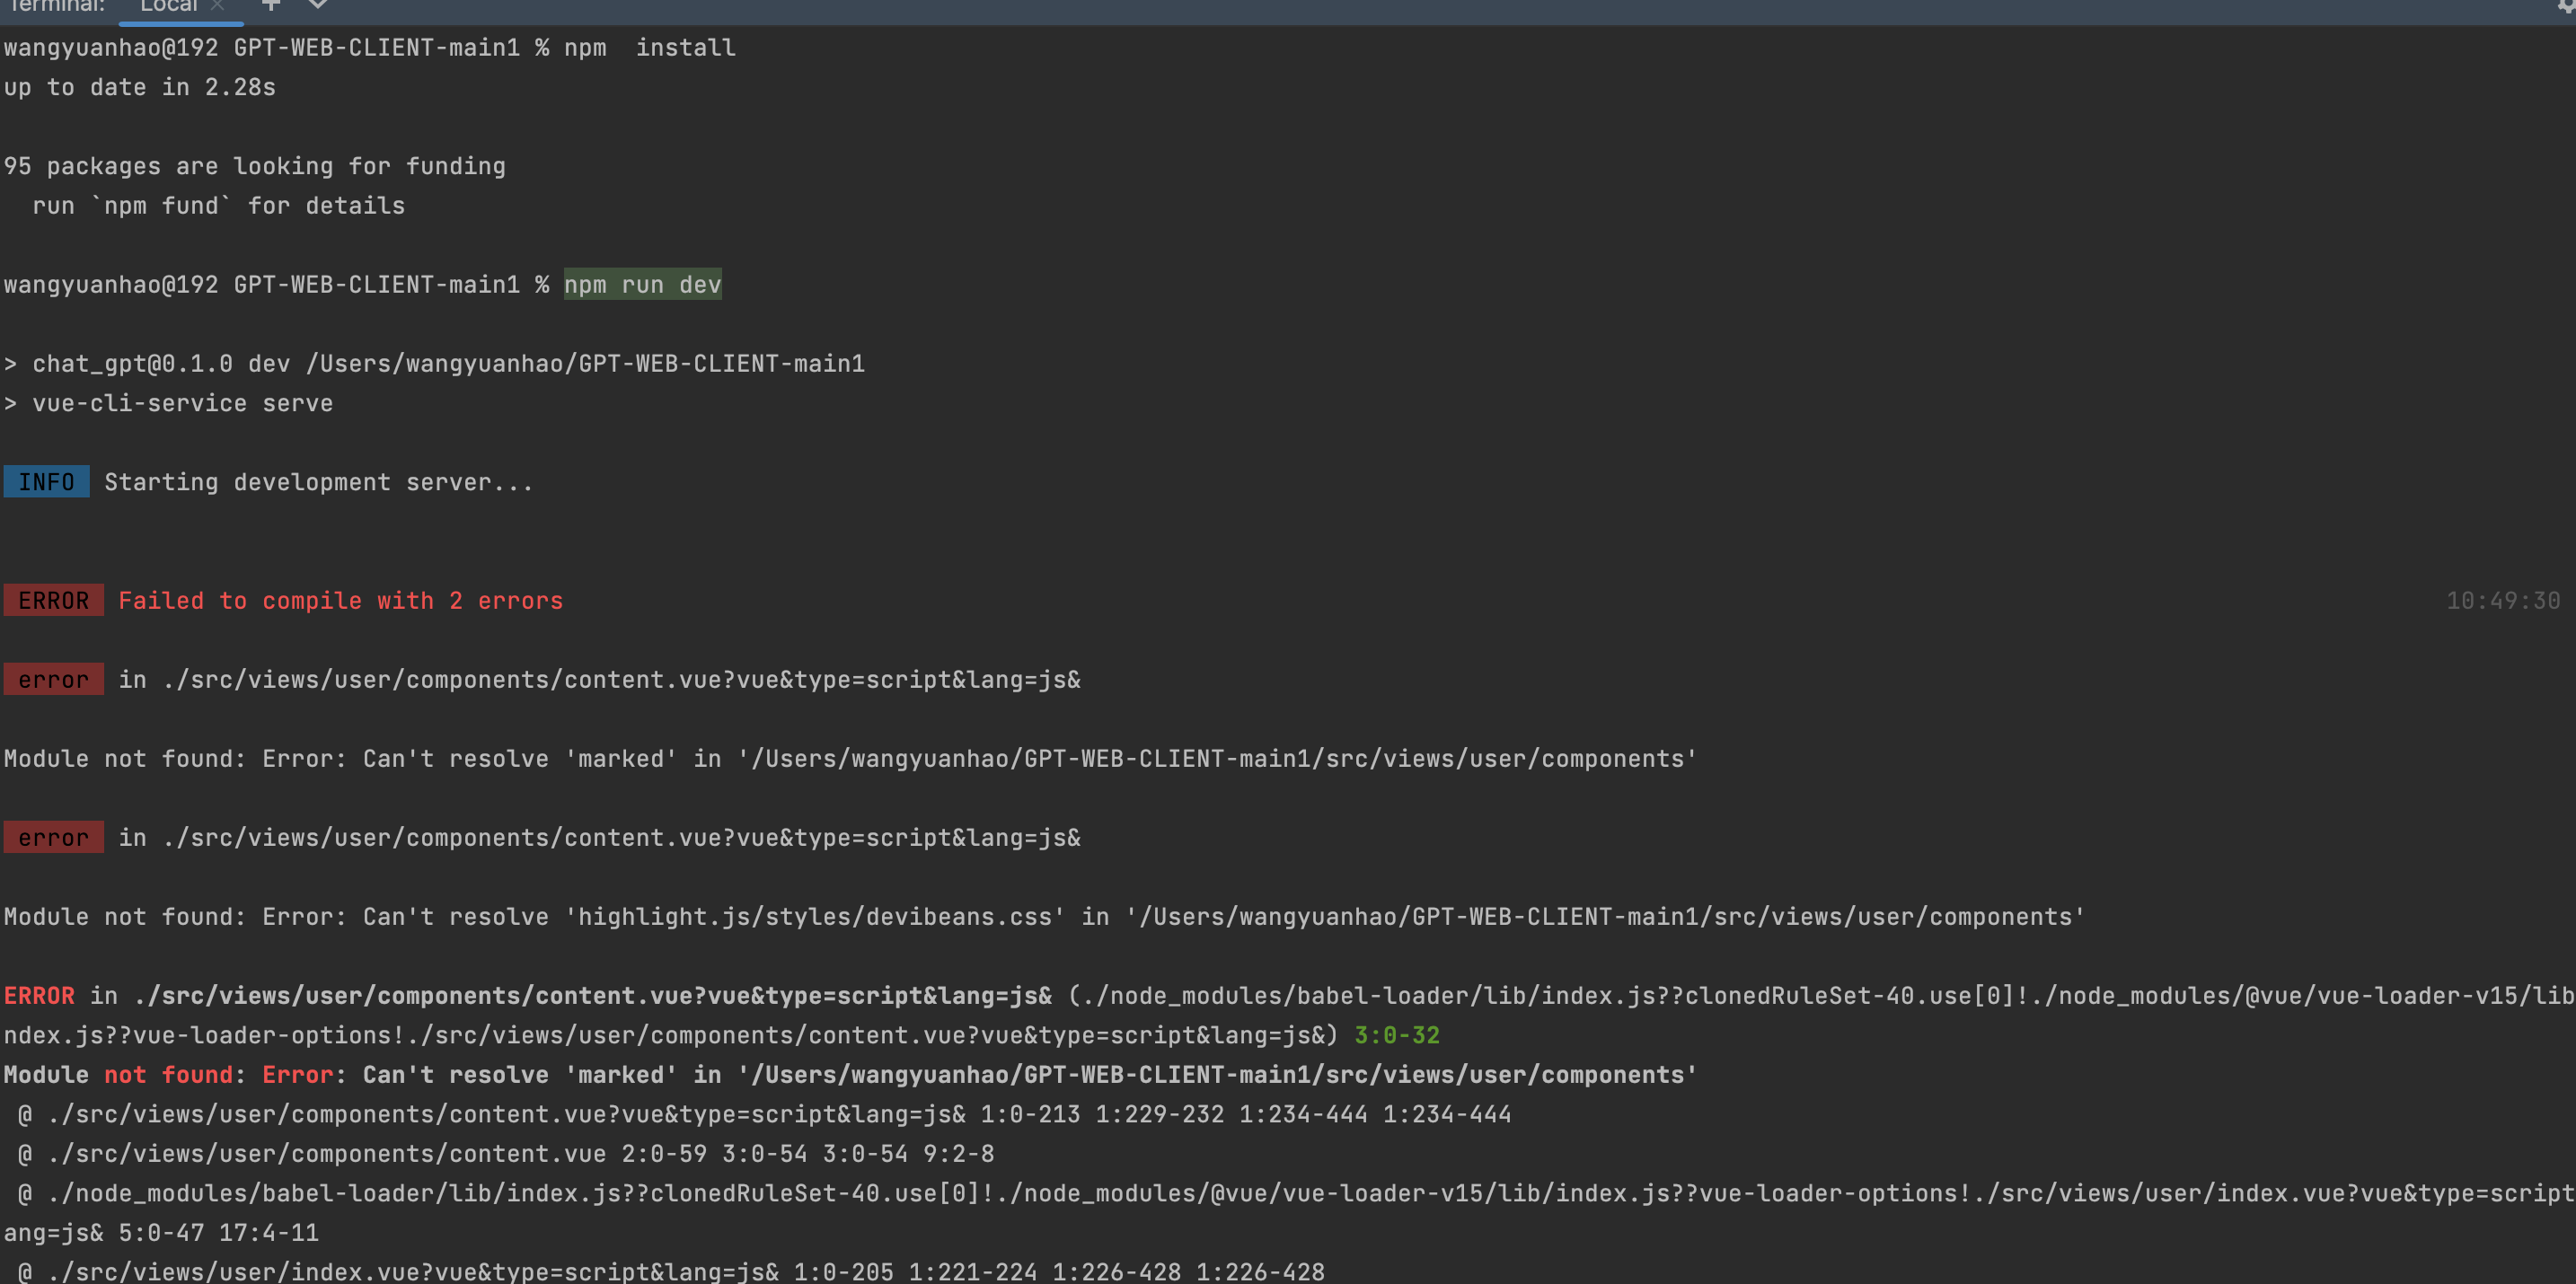Viewport: 2576px width, 1284px height.
Task: Click the first lowercase error badge
Action: point(53,680)
